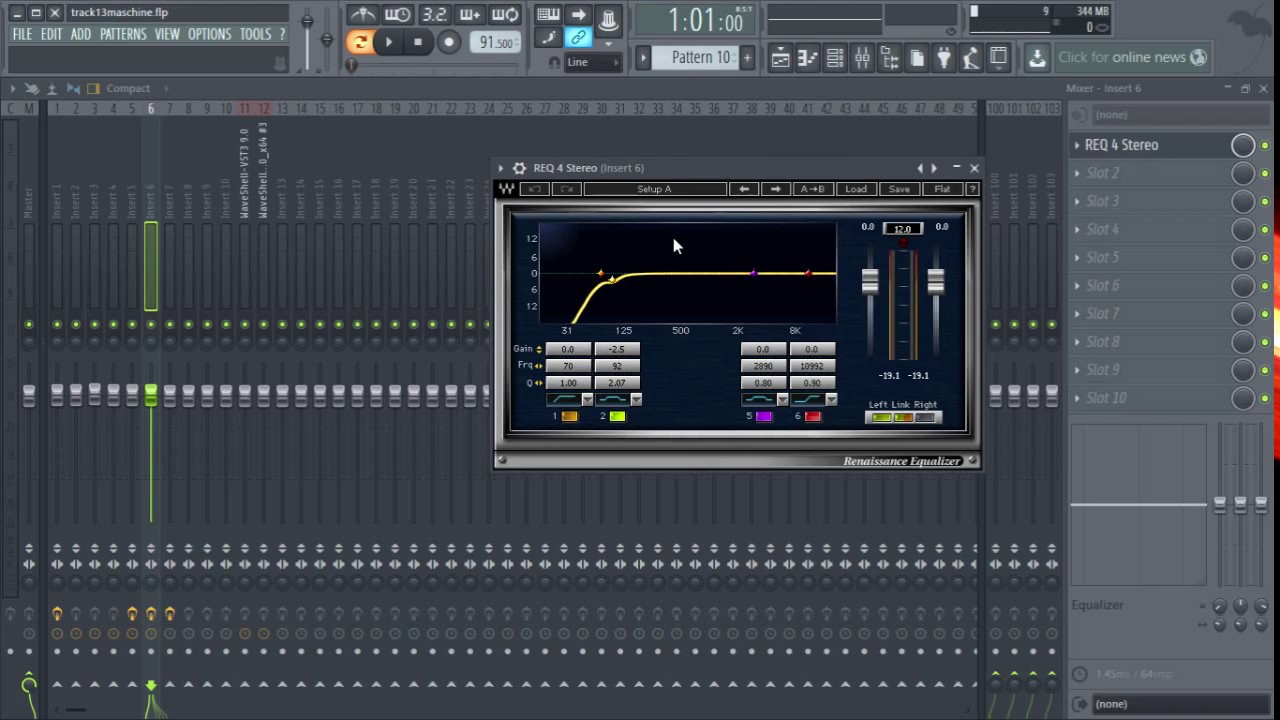Open the playlist view icon

coord(780,58)
